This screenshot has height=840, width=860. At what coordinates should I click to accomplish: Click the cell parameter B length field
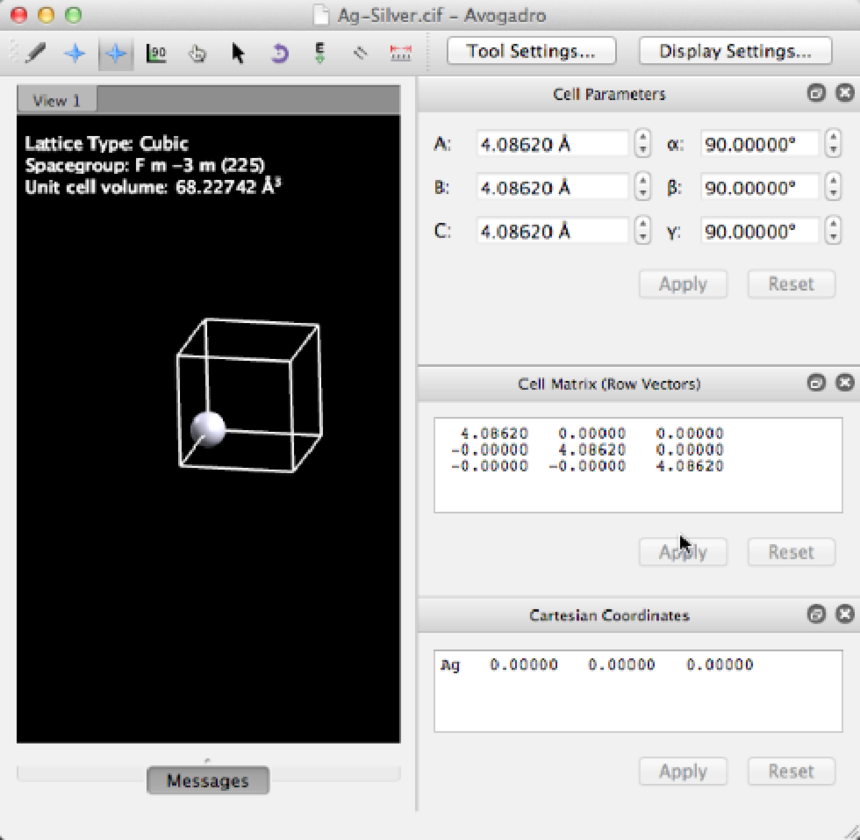pyautogui.click(x=552, y=188)
